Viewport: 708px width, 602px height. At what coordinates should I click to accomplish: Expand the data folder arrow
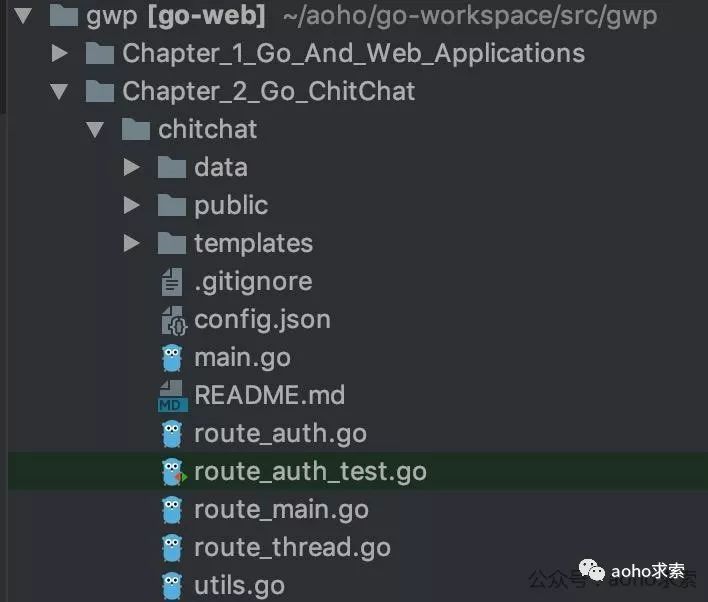pyautogui.click(x=131, y=167)
